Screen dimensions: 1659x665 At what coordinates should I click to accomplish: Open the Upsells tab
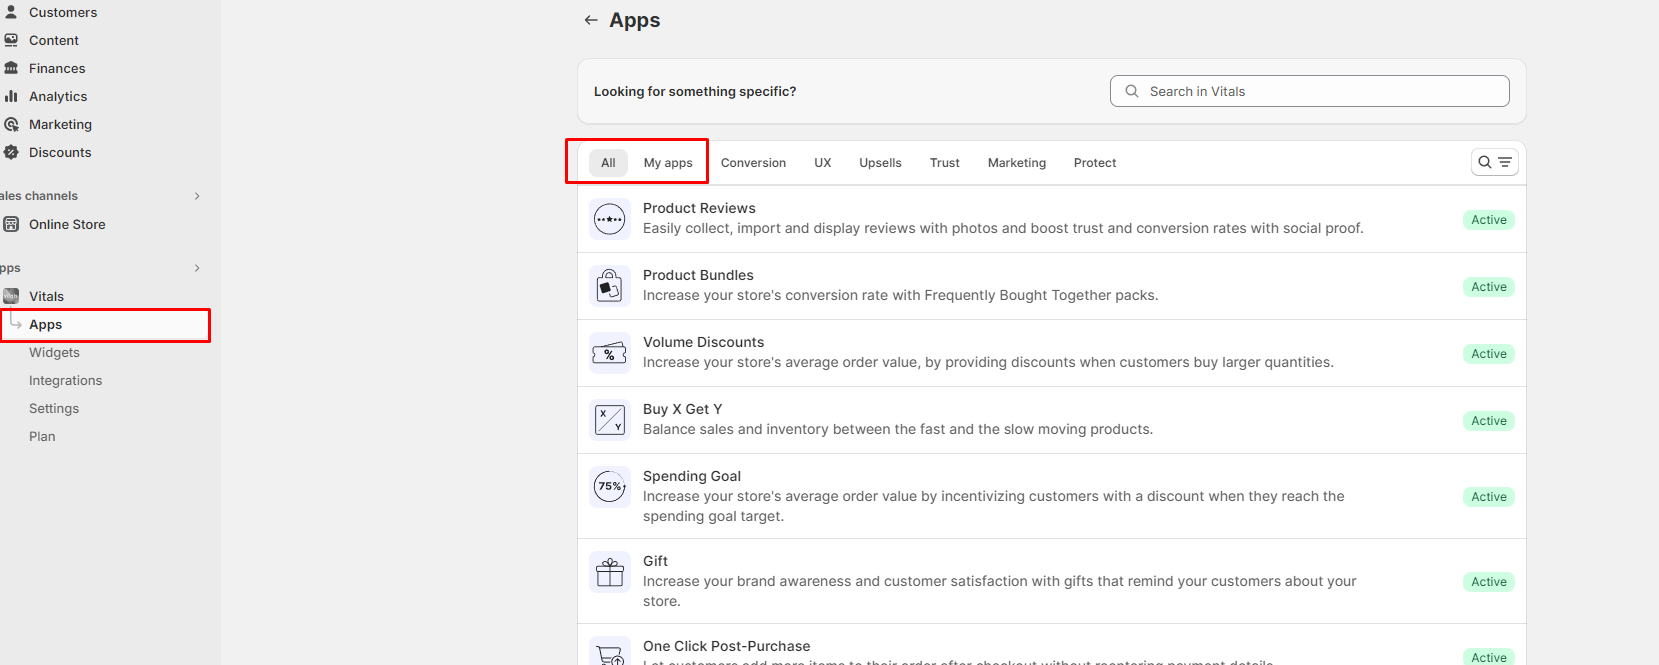coord(880,163)
